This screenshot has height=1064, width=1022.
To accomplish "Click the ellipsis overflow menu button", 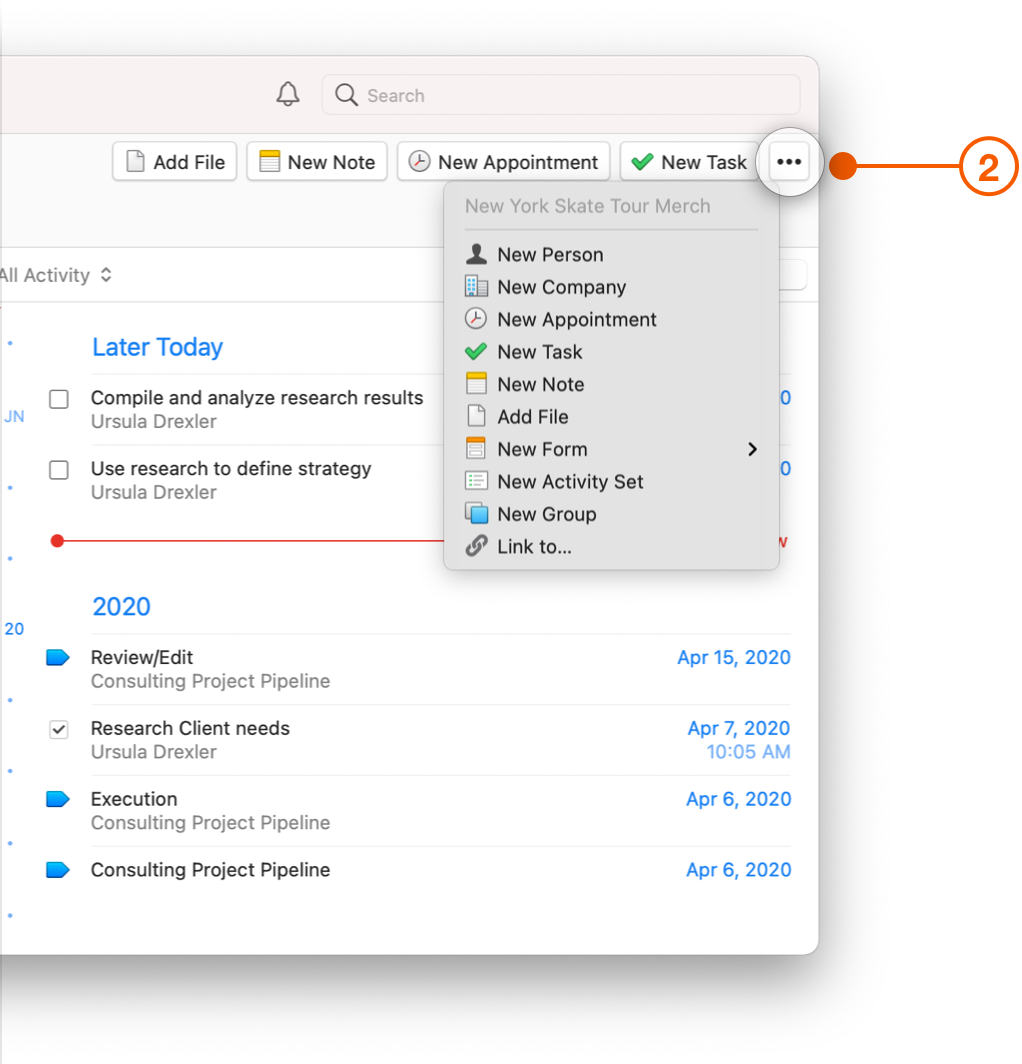I will coord(788,161).
